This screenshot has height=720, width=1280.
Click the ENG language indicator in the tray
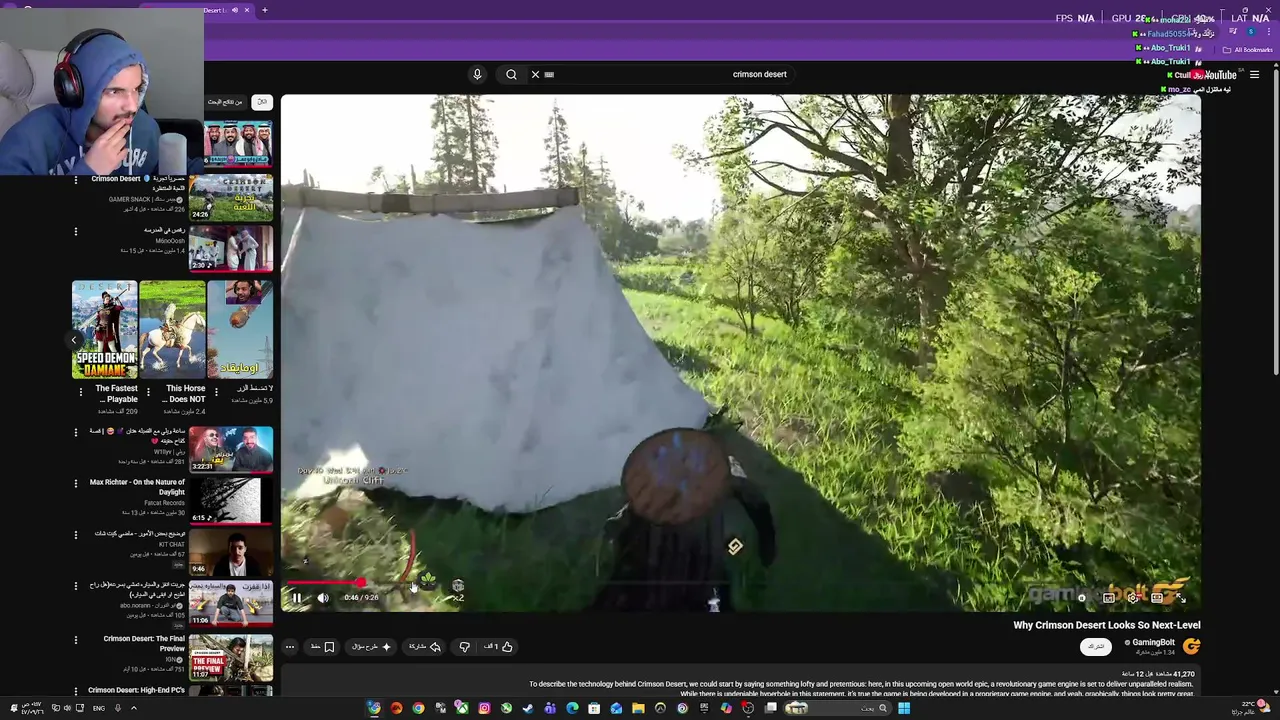(99, 708)
